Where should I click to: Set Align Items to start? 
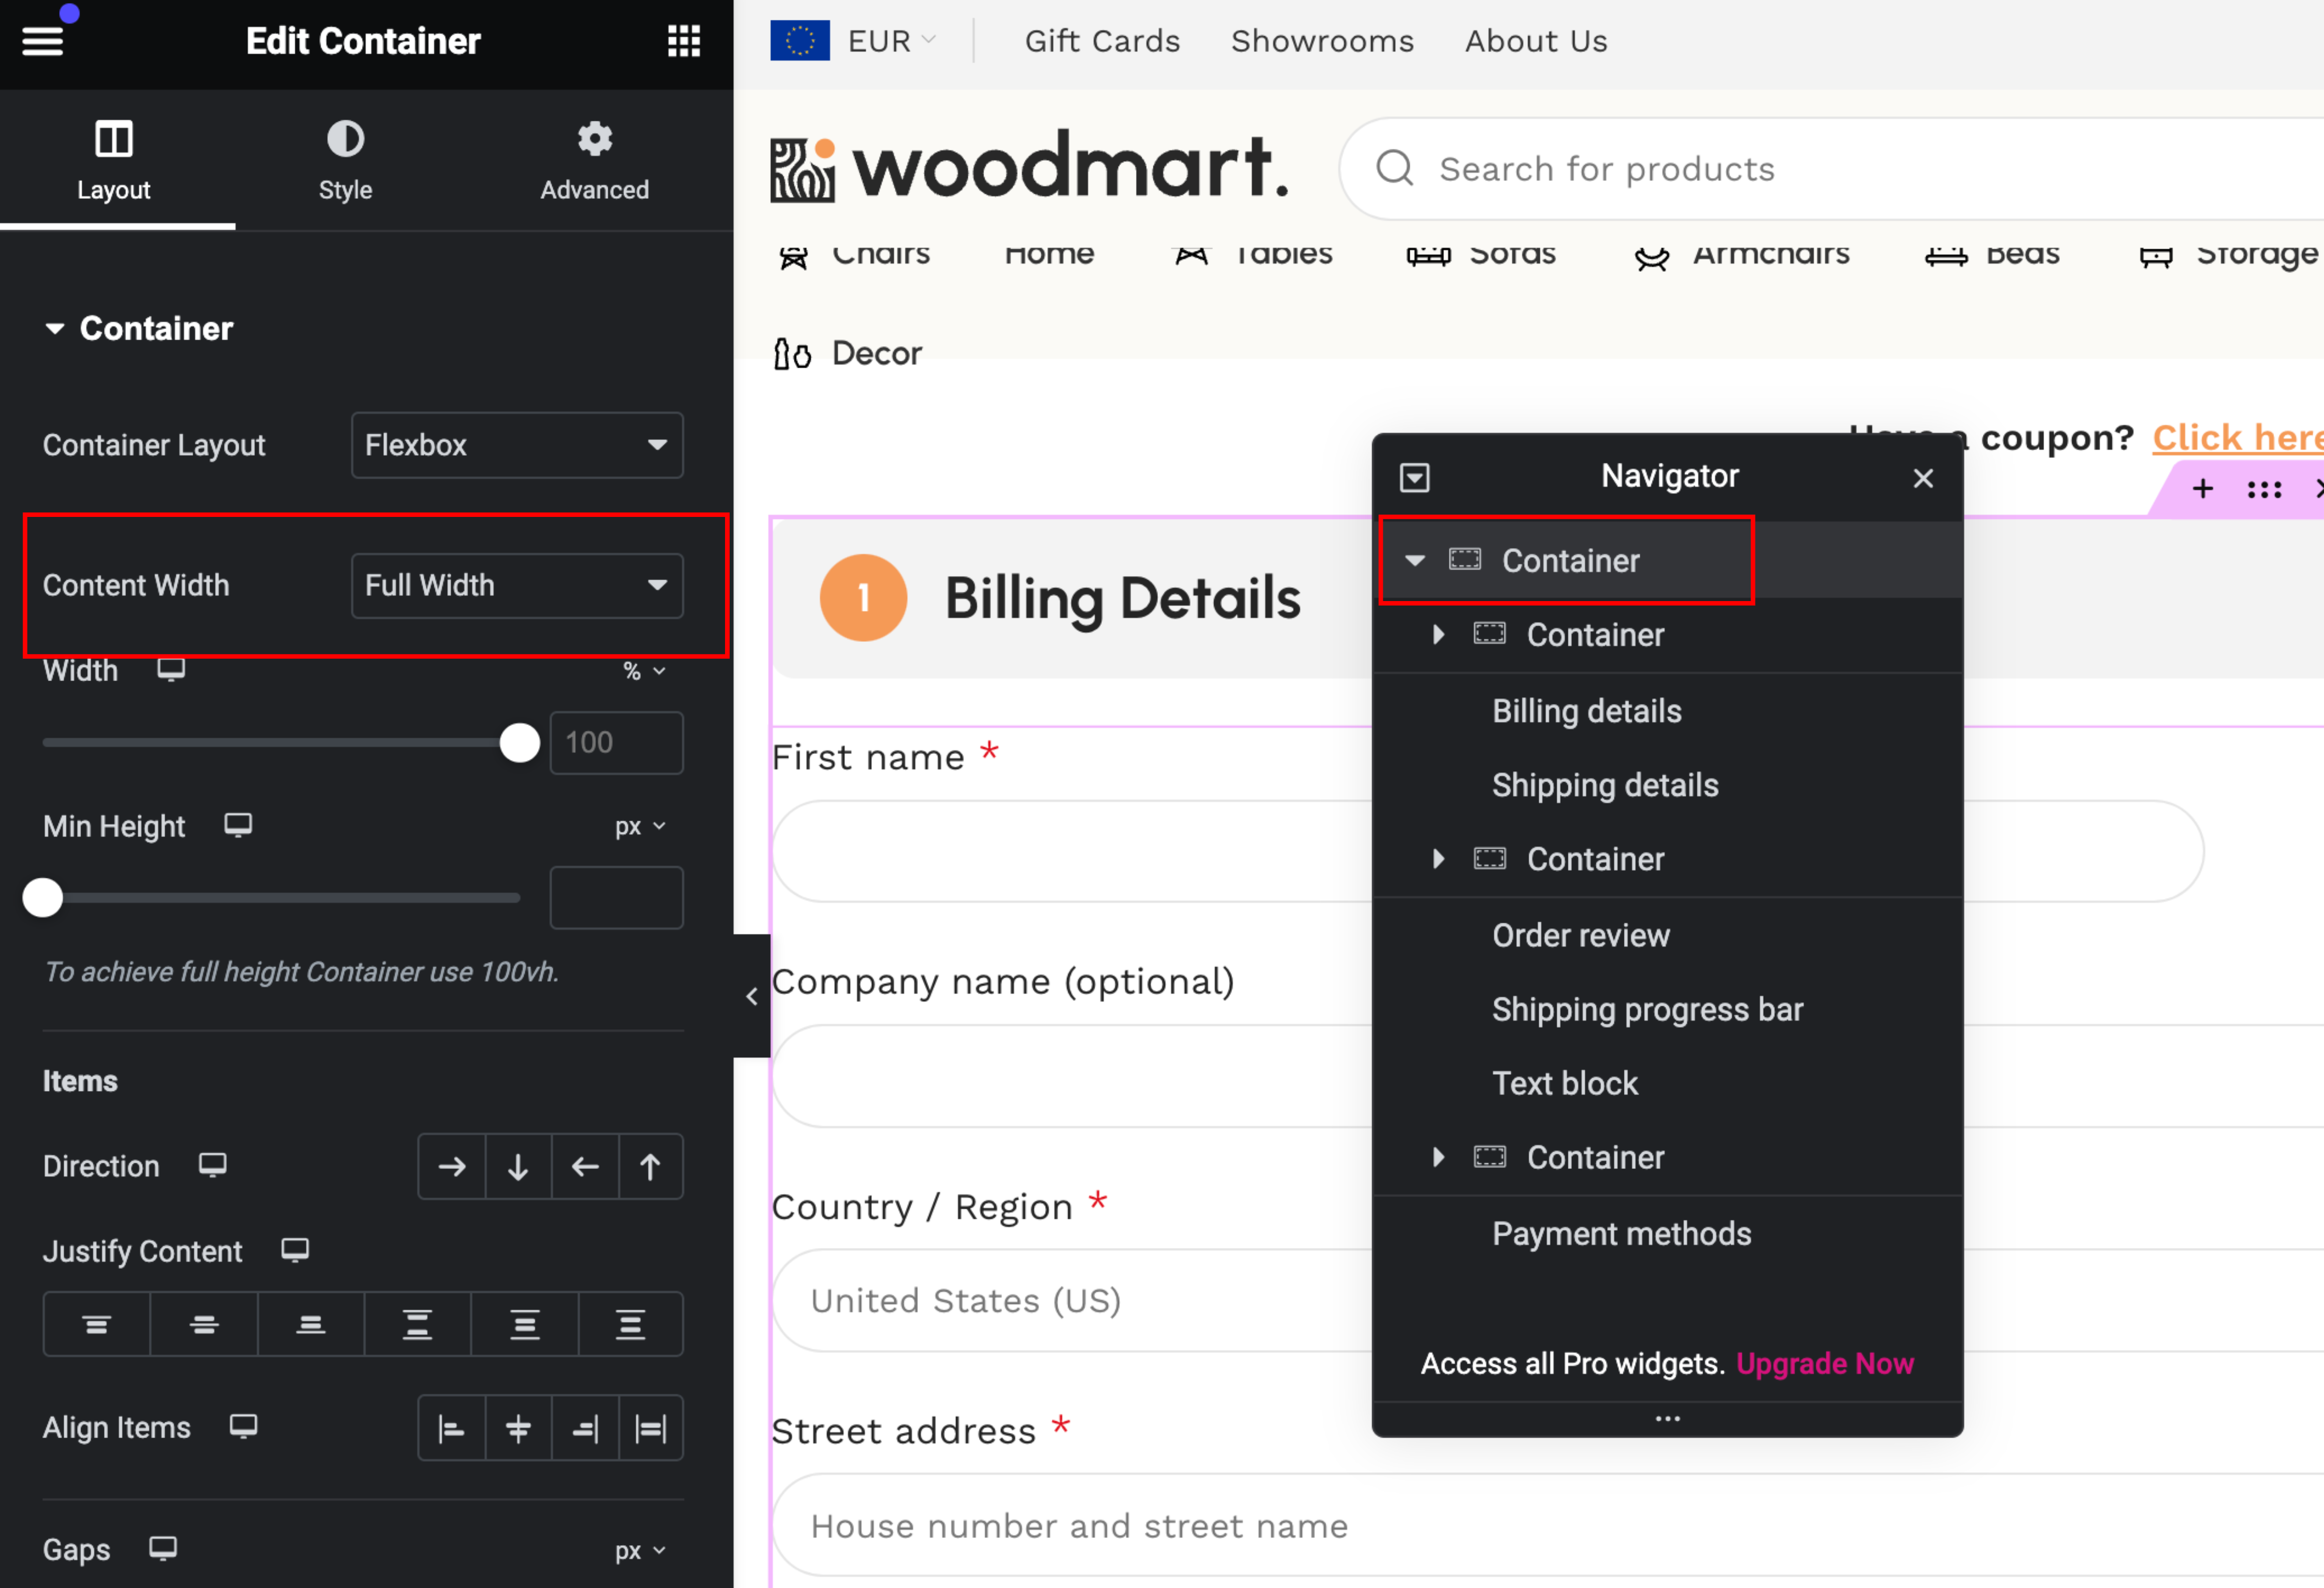452,1428
